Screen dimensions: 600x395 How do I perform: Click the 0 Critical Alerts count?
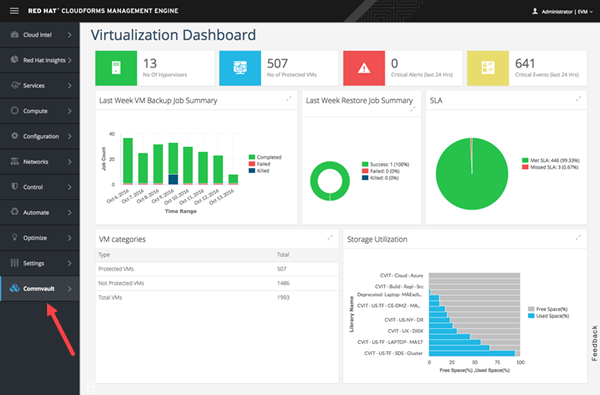(395, 63)
